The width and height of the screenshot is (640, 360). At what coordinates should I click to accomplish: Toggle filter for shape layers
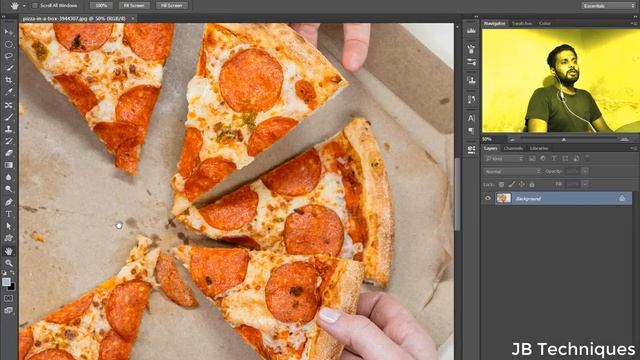point(565,158)
